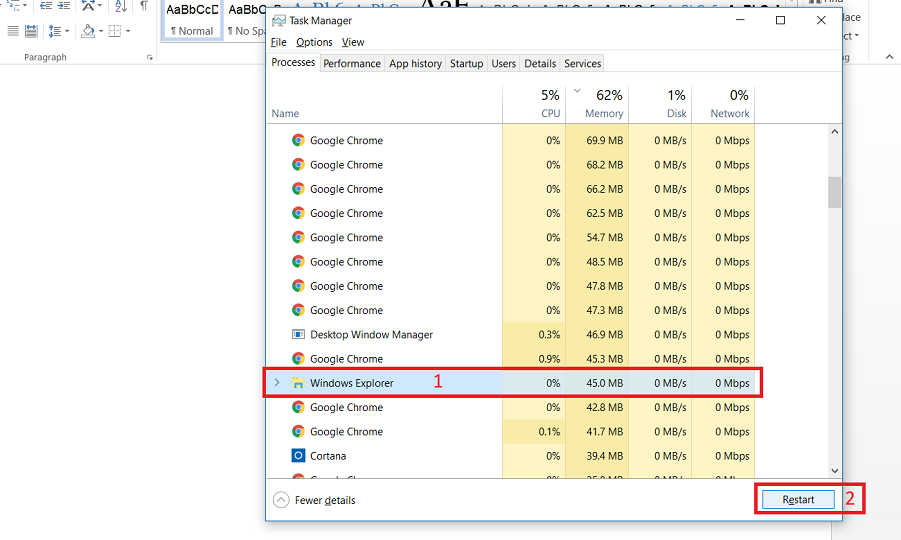The height and width of the screenshot is (540, 901).
Task: Switch to the Details tab
Action: pyautogui.click(x=540, y=64)
